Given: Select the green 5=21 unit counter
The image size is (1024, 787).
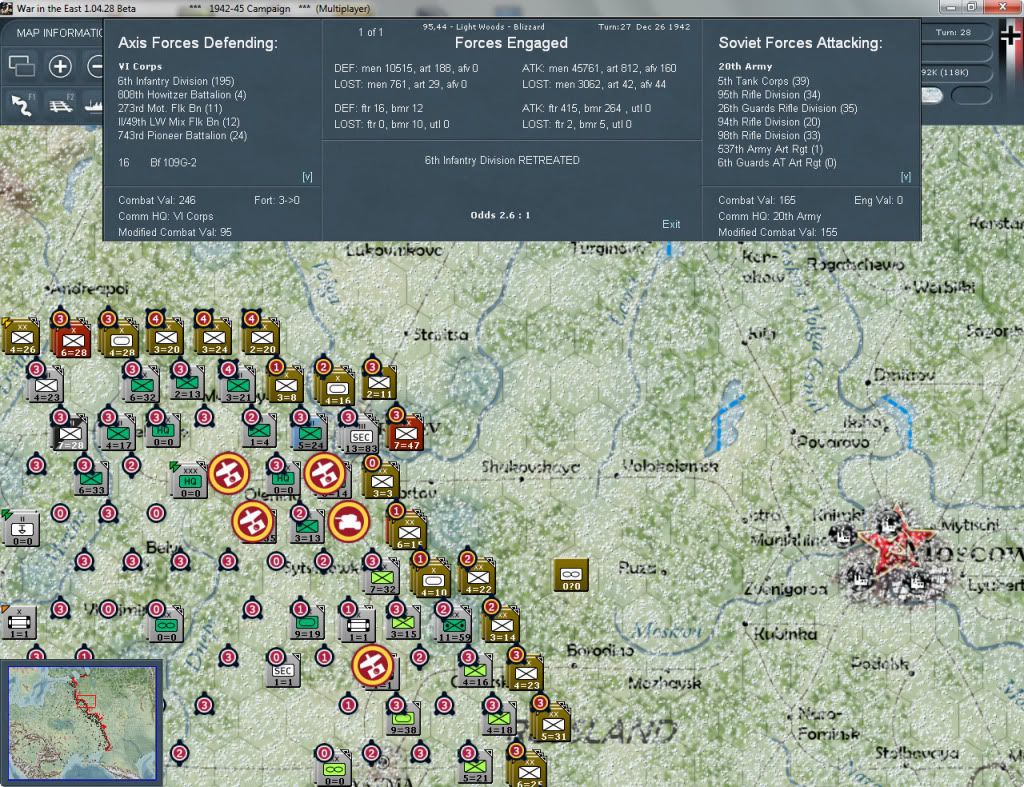Looking at the screenshot, I should click(475, 767).
